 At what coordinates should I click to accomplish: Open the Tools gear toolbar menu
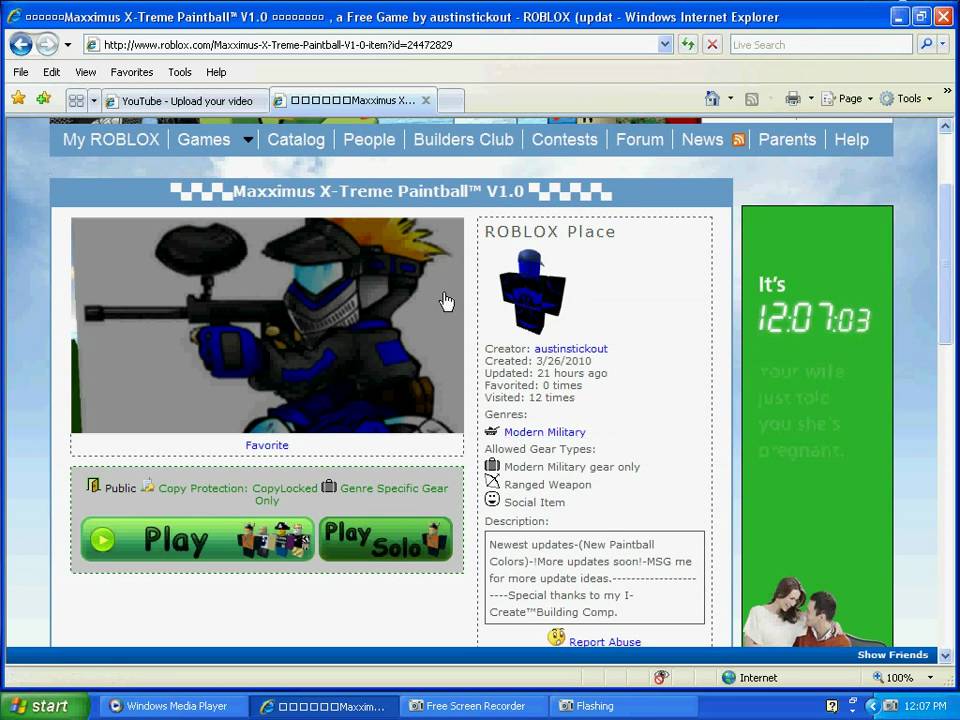coord(906,99)
